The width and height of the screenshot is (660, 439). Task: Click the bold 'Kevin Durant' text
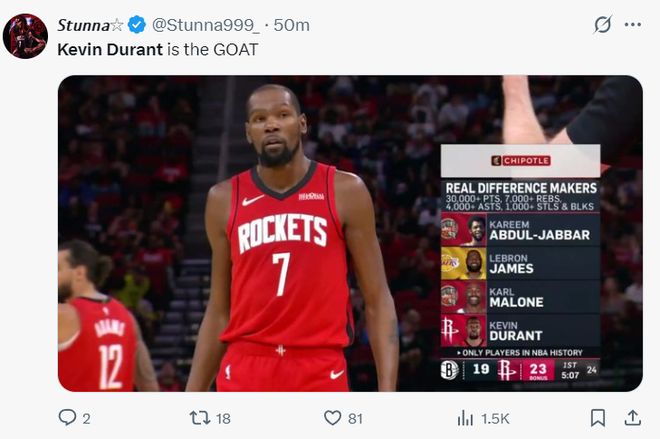point(110,48)
